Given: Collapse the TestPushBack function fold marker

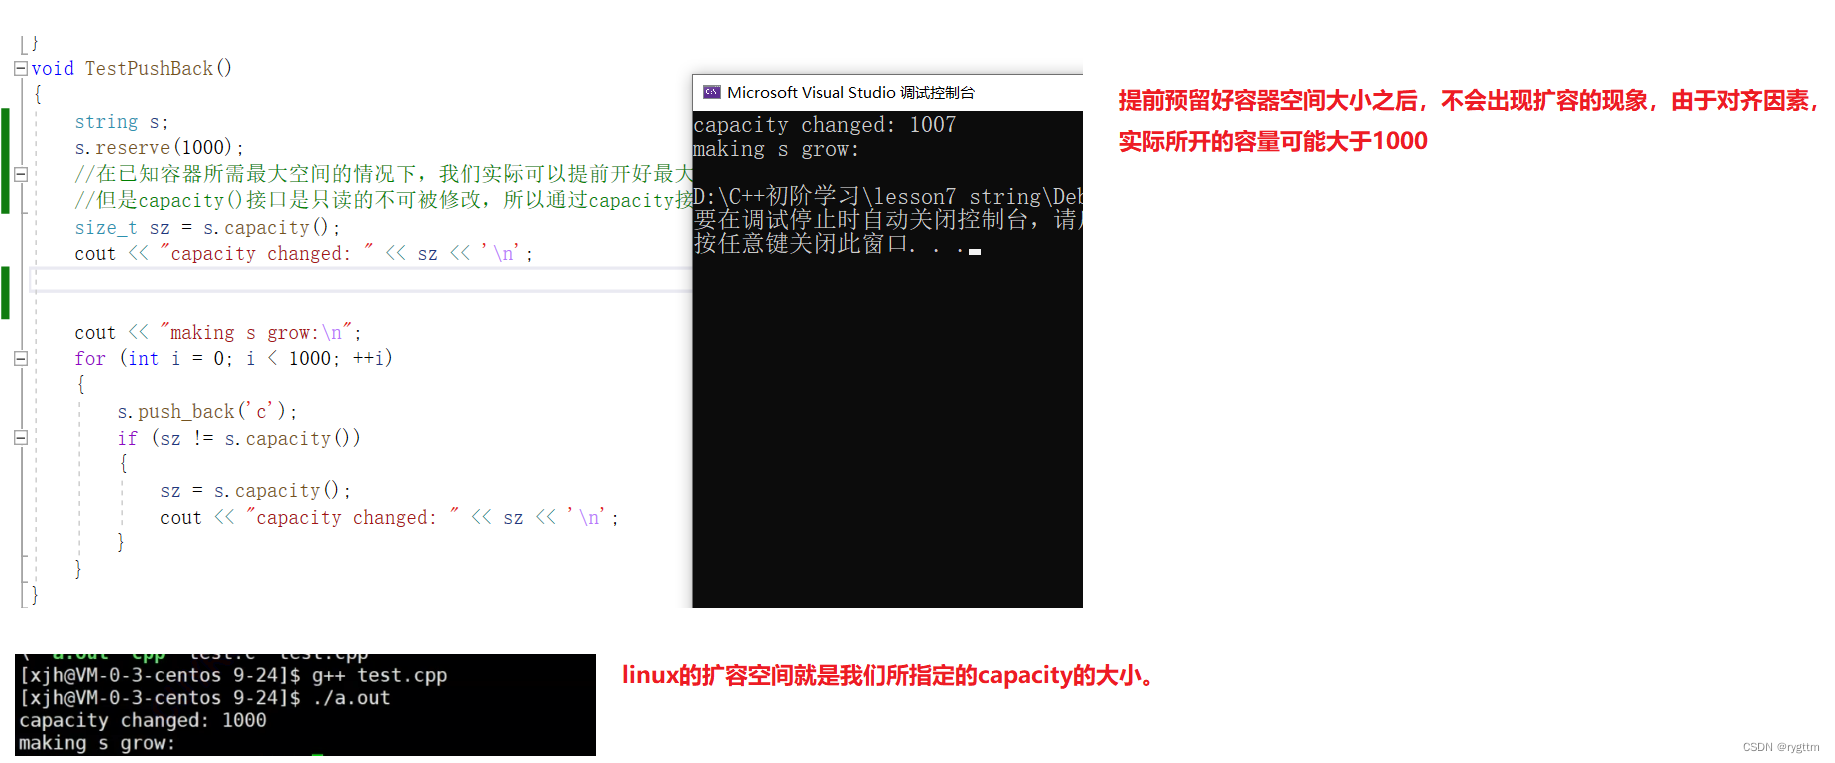Looking at the screenshot, I should (20, 69).
